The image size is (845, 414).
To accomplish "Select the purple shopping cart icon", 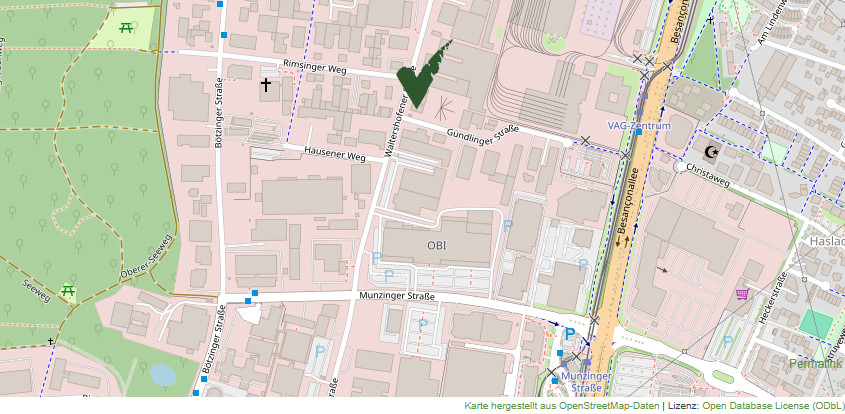I will [x=742, y=294].
